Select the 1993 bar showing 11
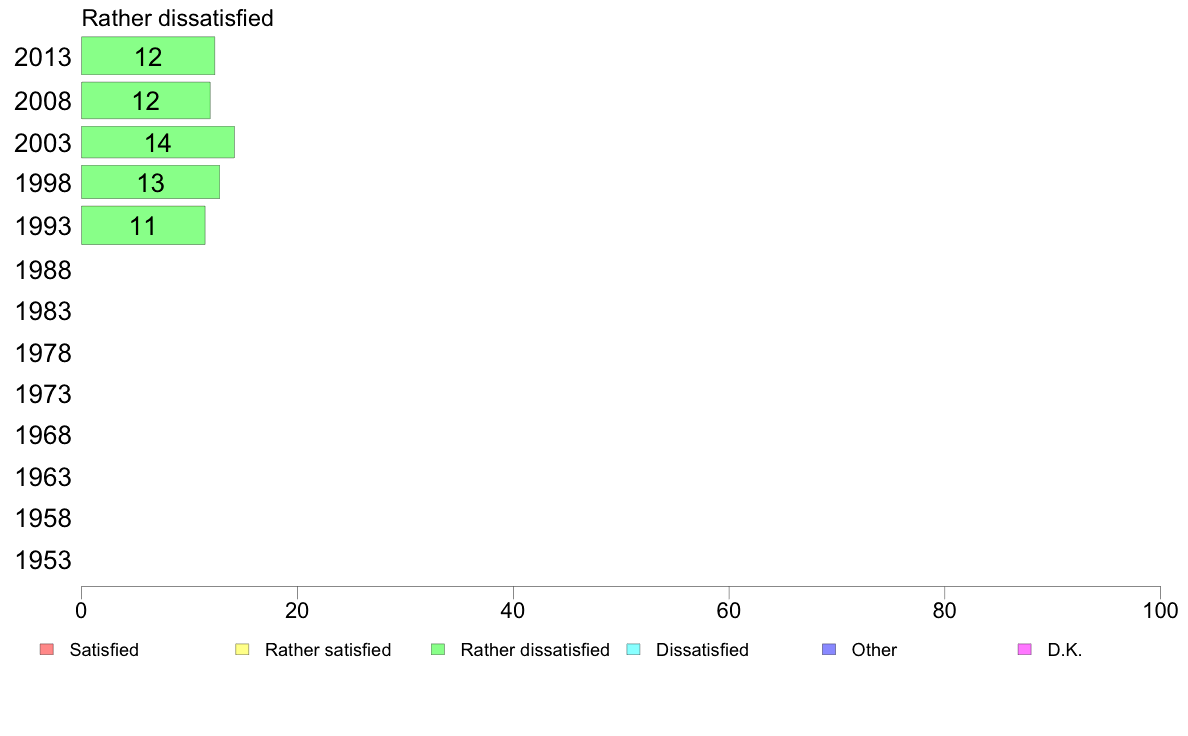The height and width of the screenshot is (736, 1188). click(x=143, y=225)
